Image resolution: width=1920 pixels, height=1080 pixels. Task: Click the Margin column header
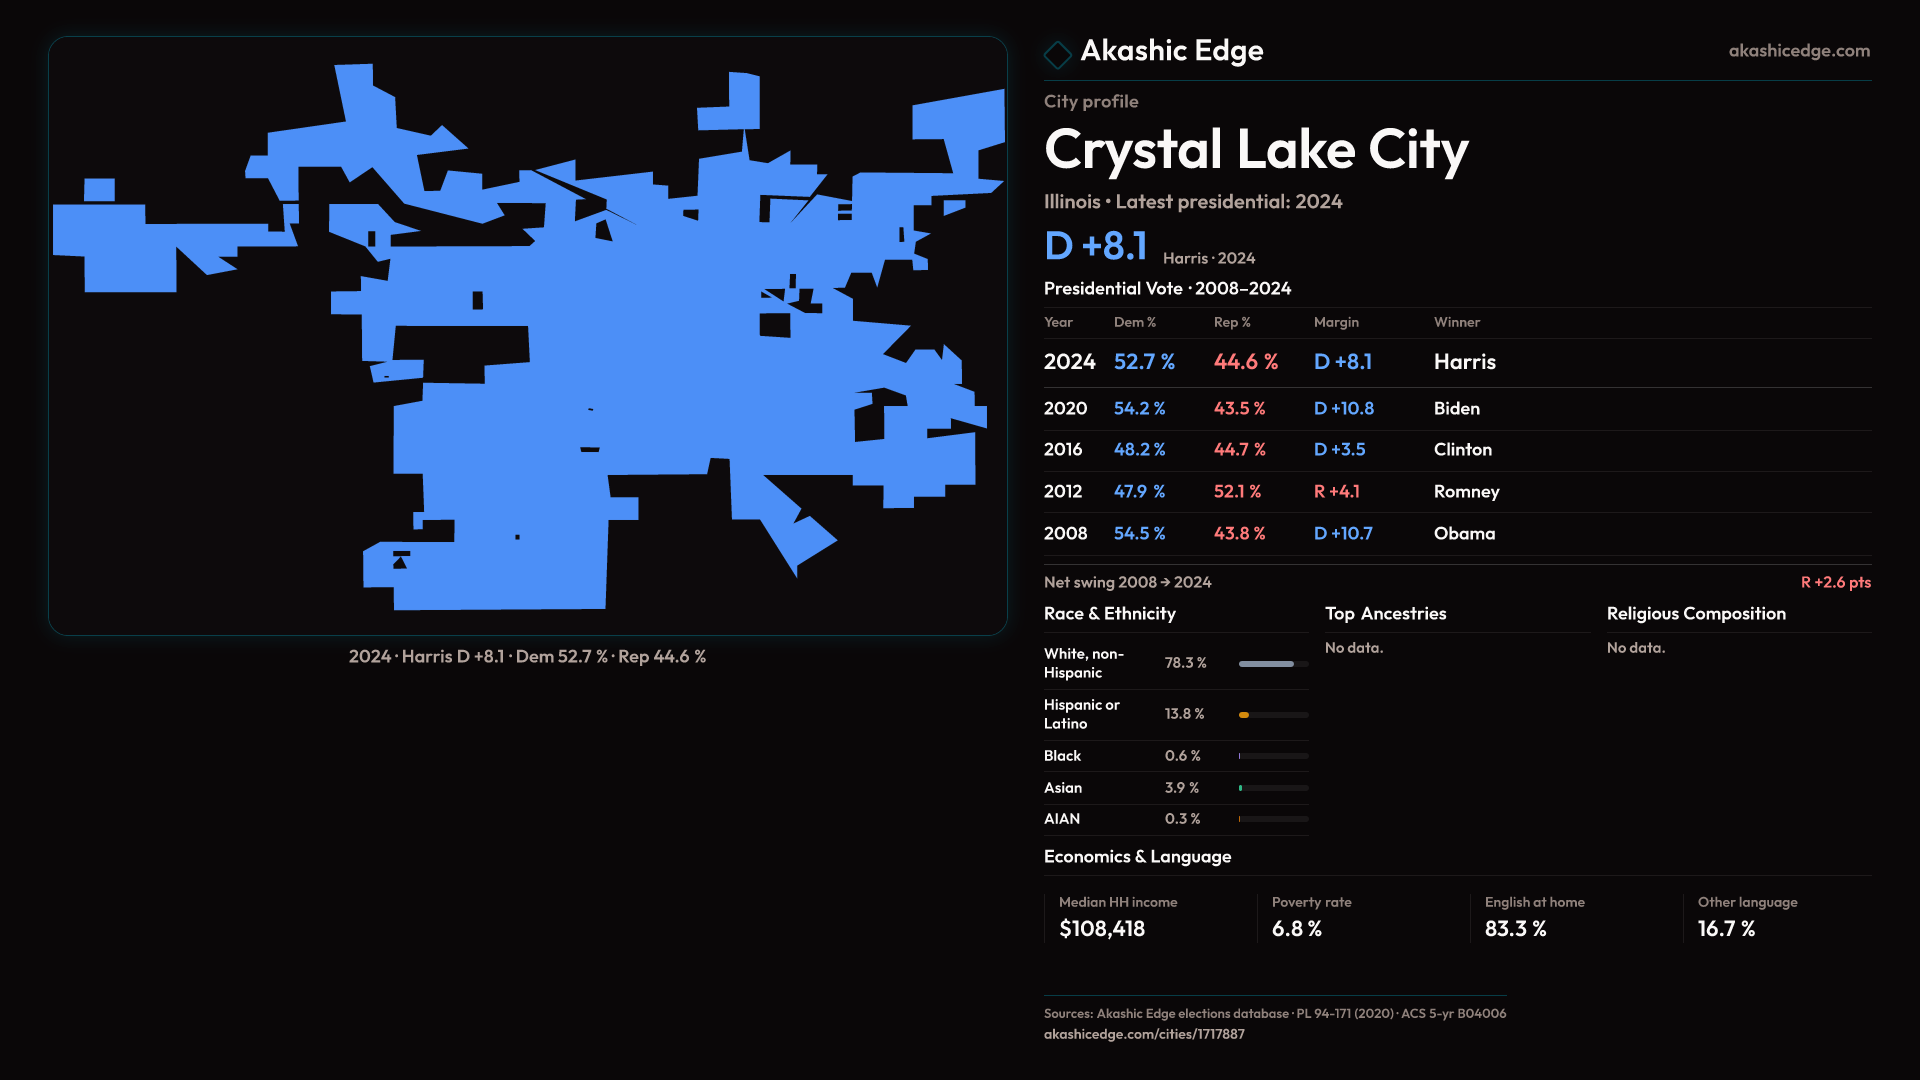(x=1335, y=322)
